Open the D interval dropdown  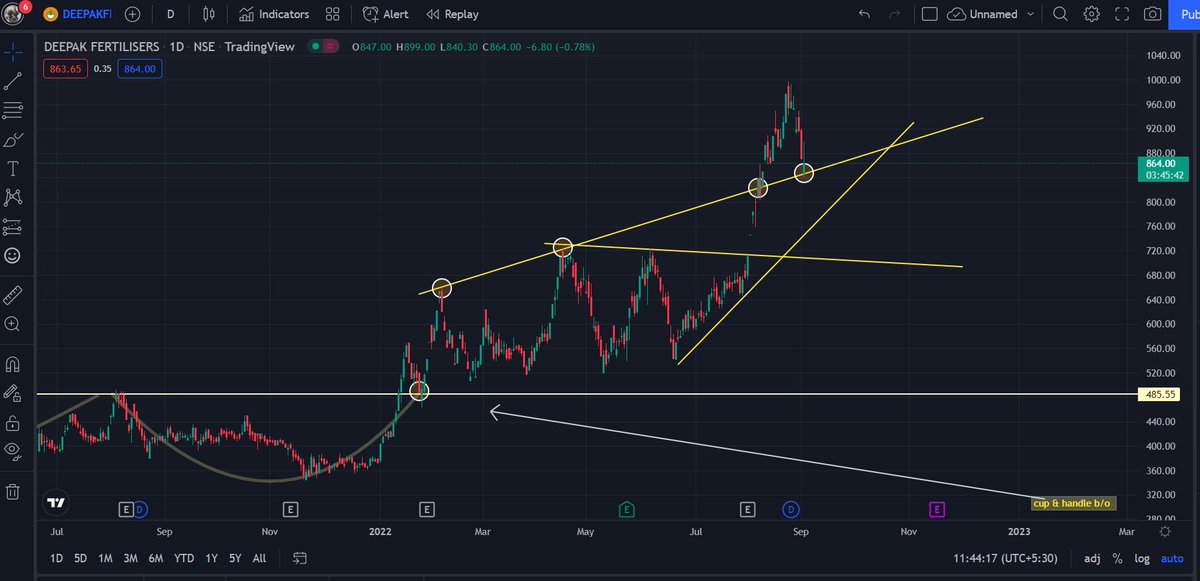pos(171,14)
